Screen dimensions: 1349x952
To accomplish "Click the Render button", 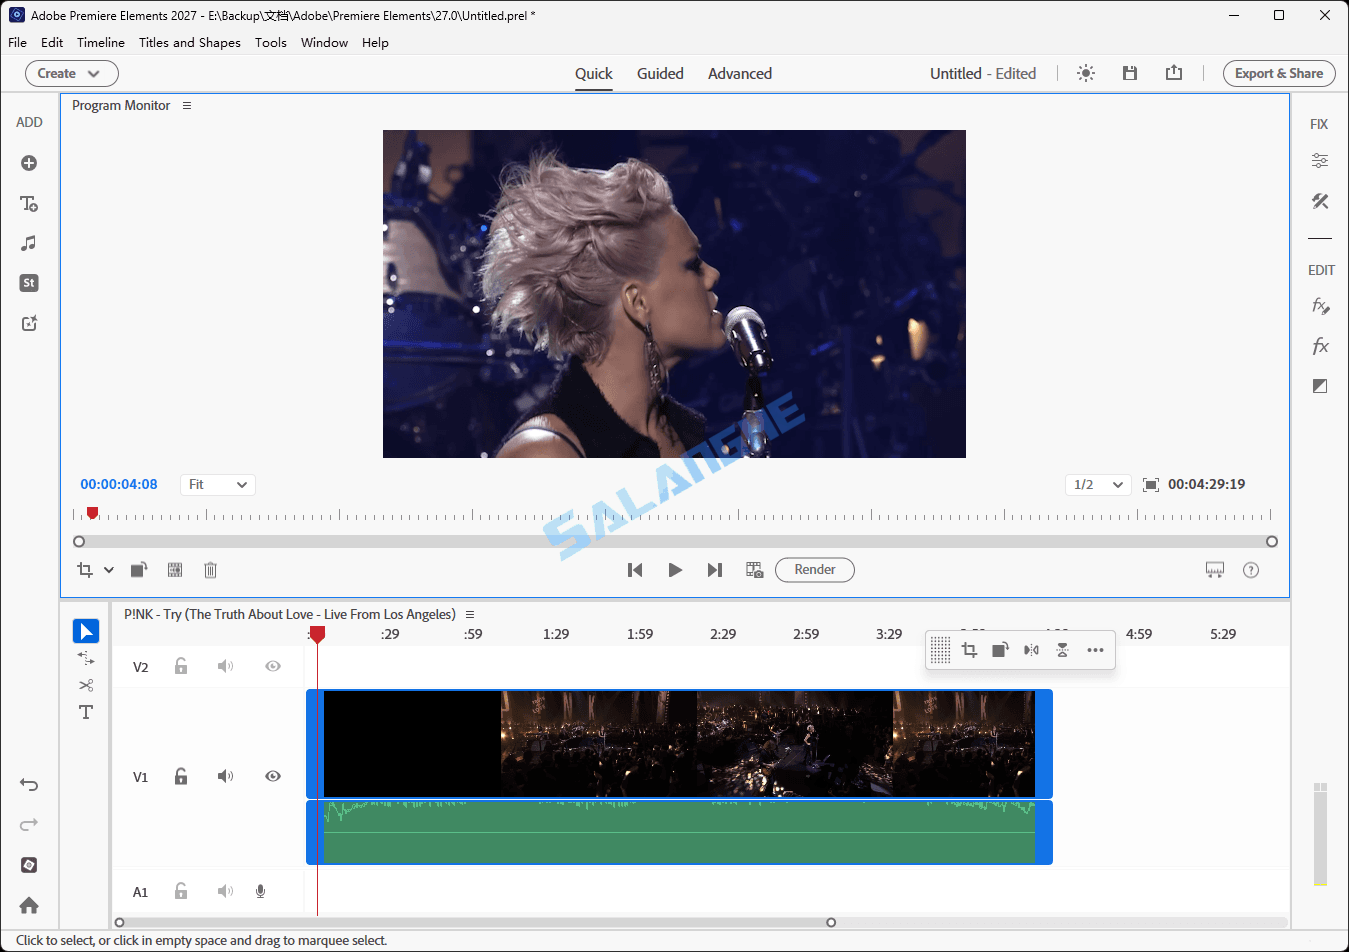I will 815,570.
